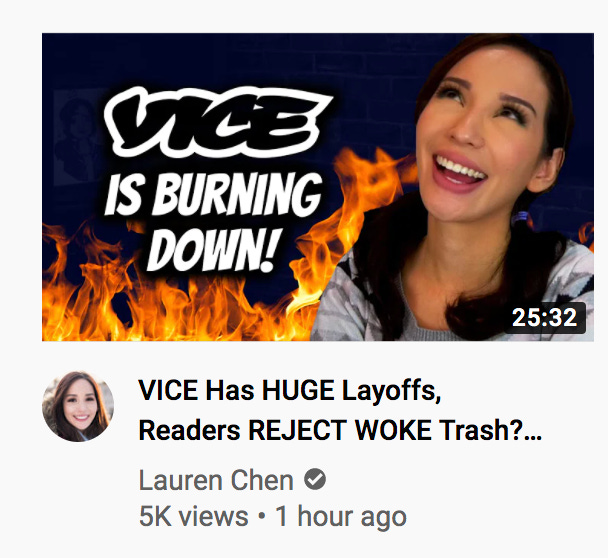
Task: Click the faded poster on the thumbnail's dark wall
Action: (79, 136)
